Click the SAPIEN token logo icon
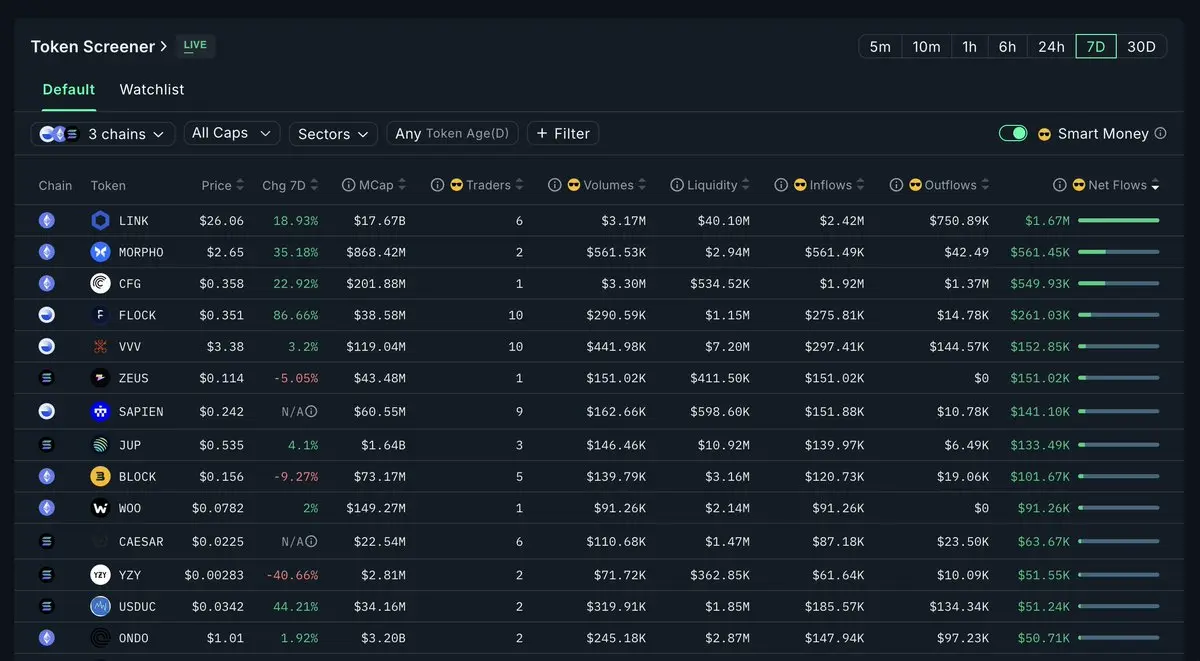 (x=100, y=411)
